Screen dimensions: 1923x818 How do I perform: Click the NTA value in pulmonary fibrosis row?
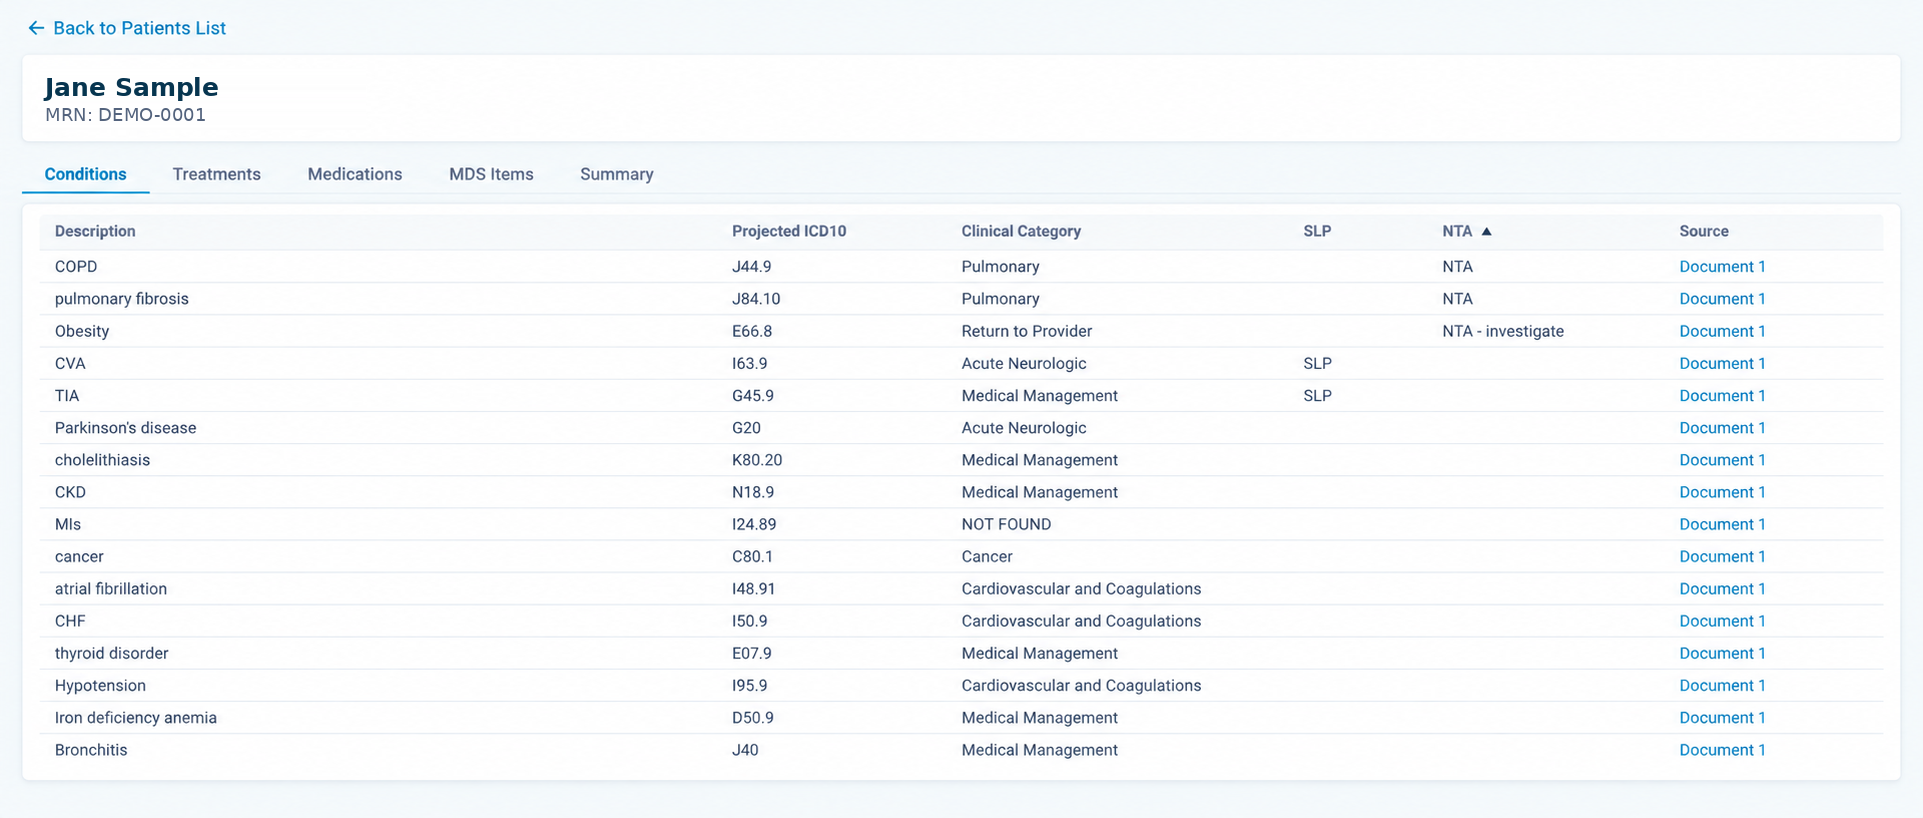click(x=1457, y=299)
